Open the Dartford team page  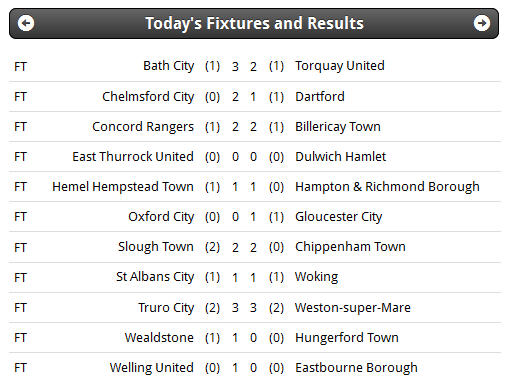tap(320, 97)
